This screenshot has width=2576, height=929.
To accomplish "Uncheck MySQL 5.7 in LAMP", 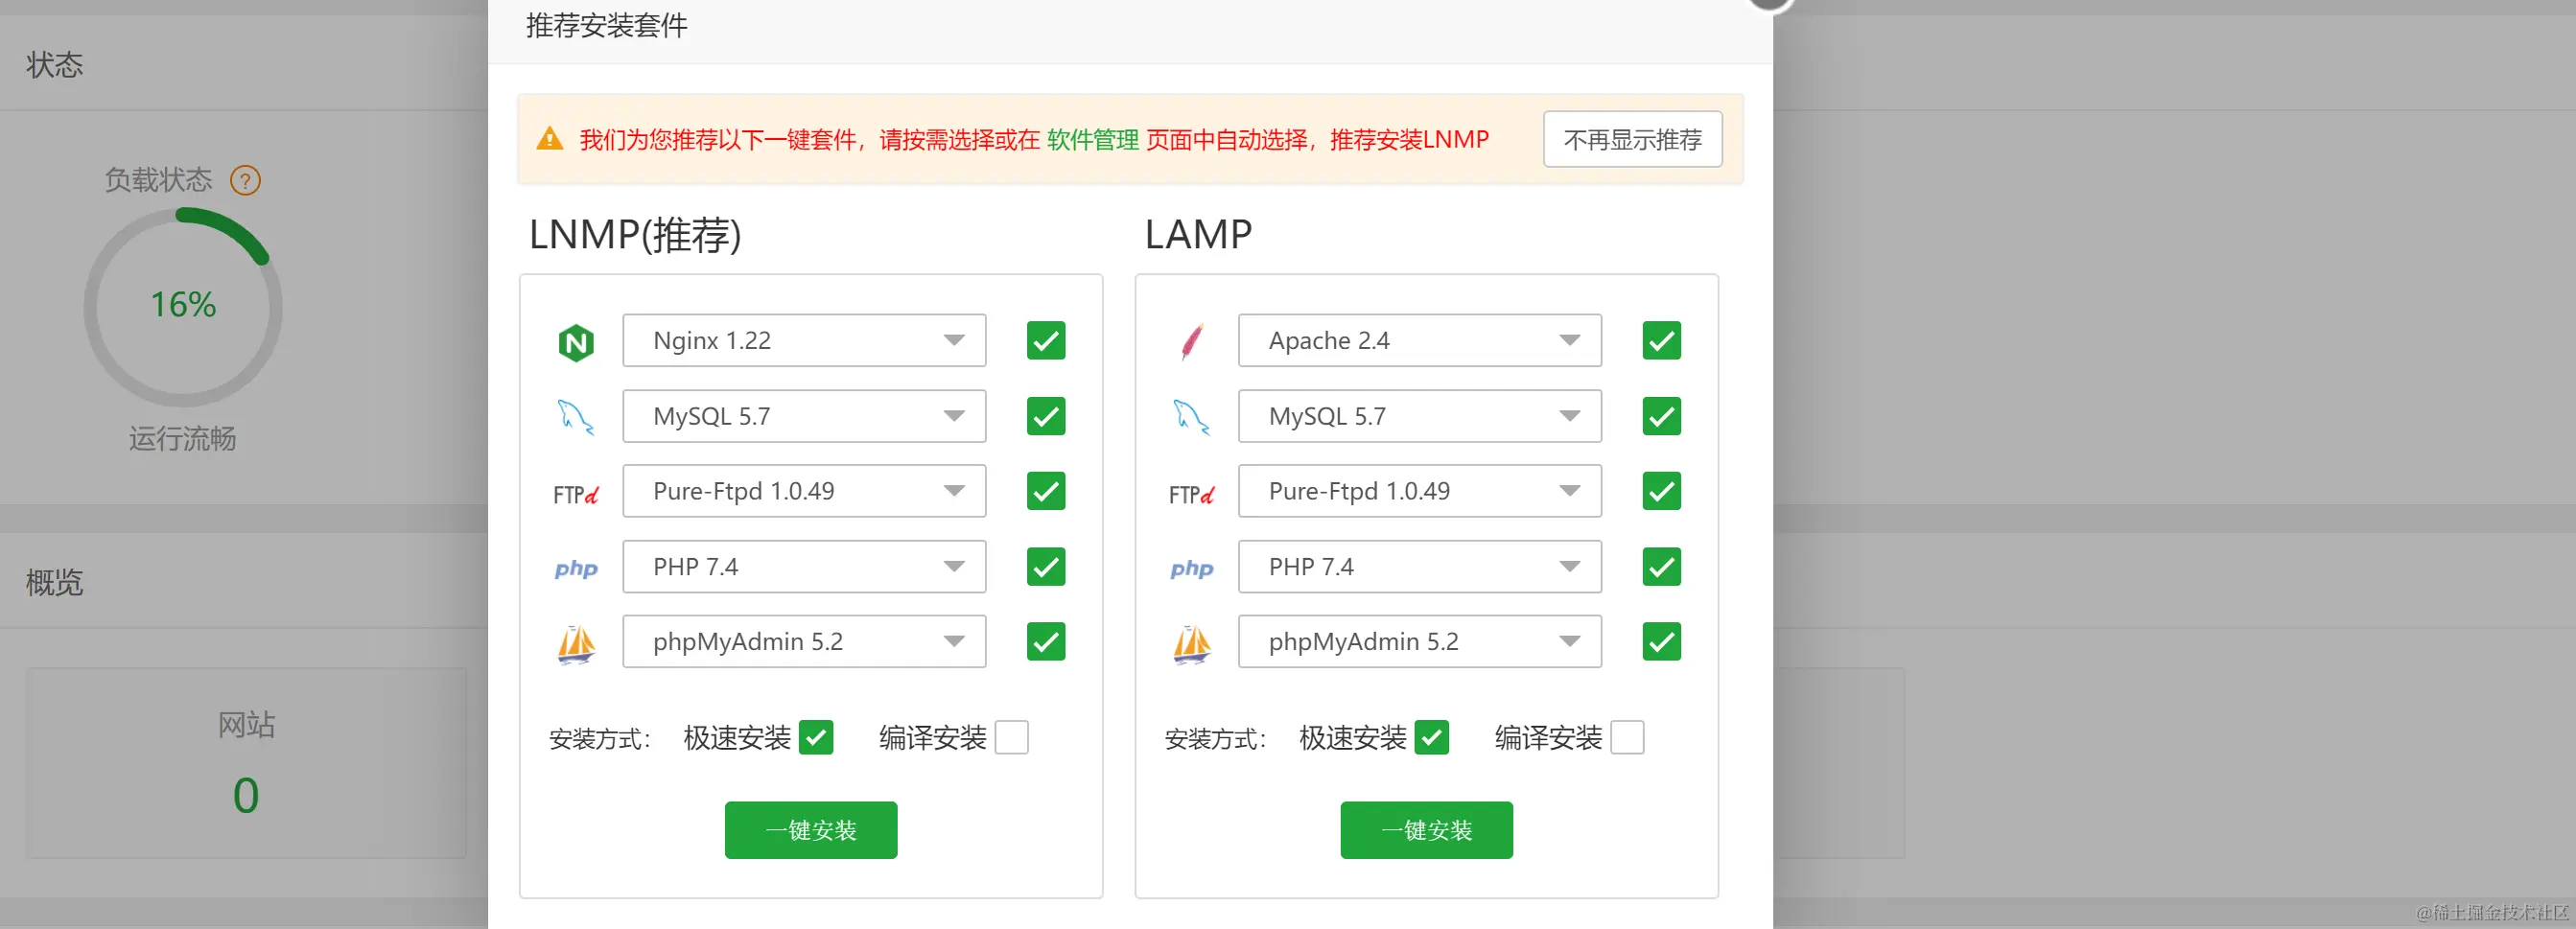I will (x=1662, y=416).
